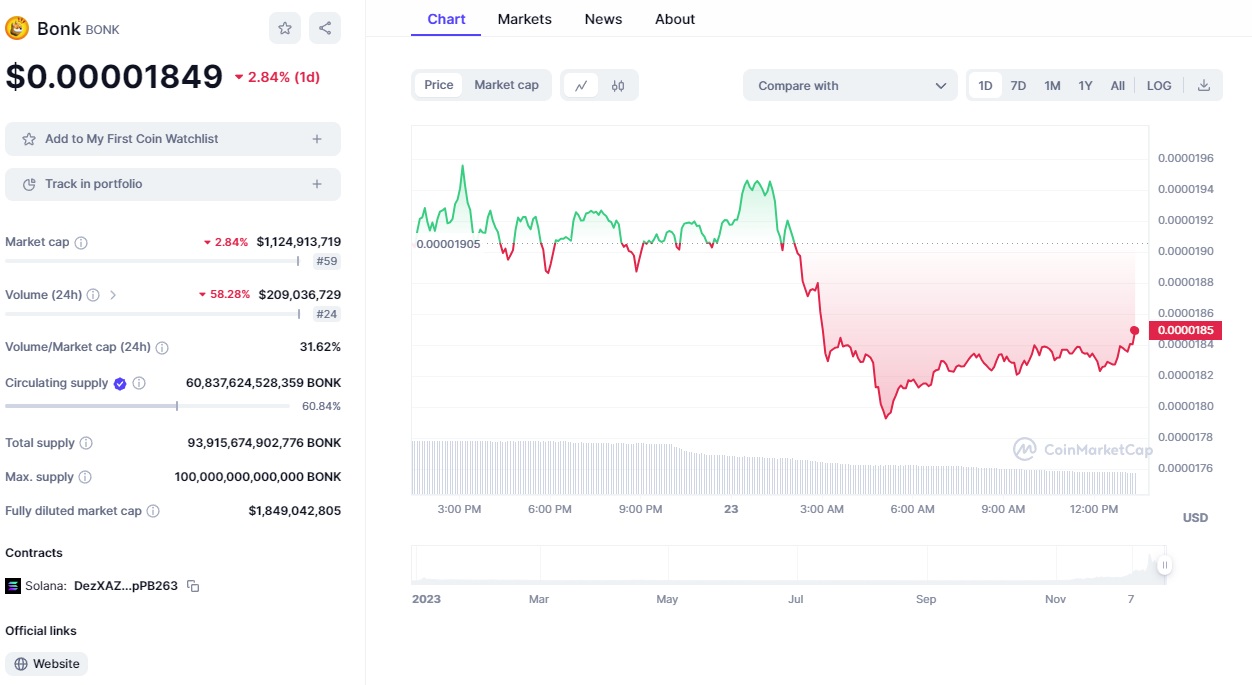The height and width of the screenshot is (685, 1252).
Task: Open the About tab
Action: point(675,19)
